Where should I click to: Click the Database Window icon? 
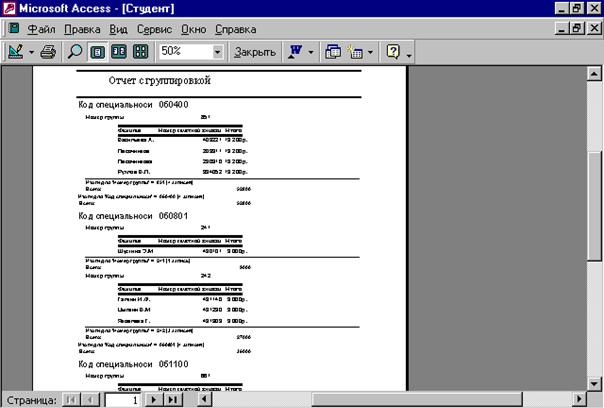click(x=333, y=51)
